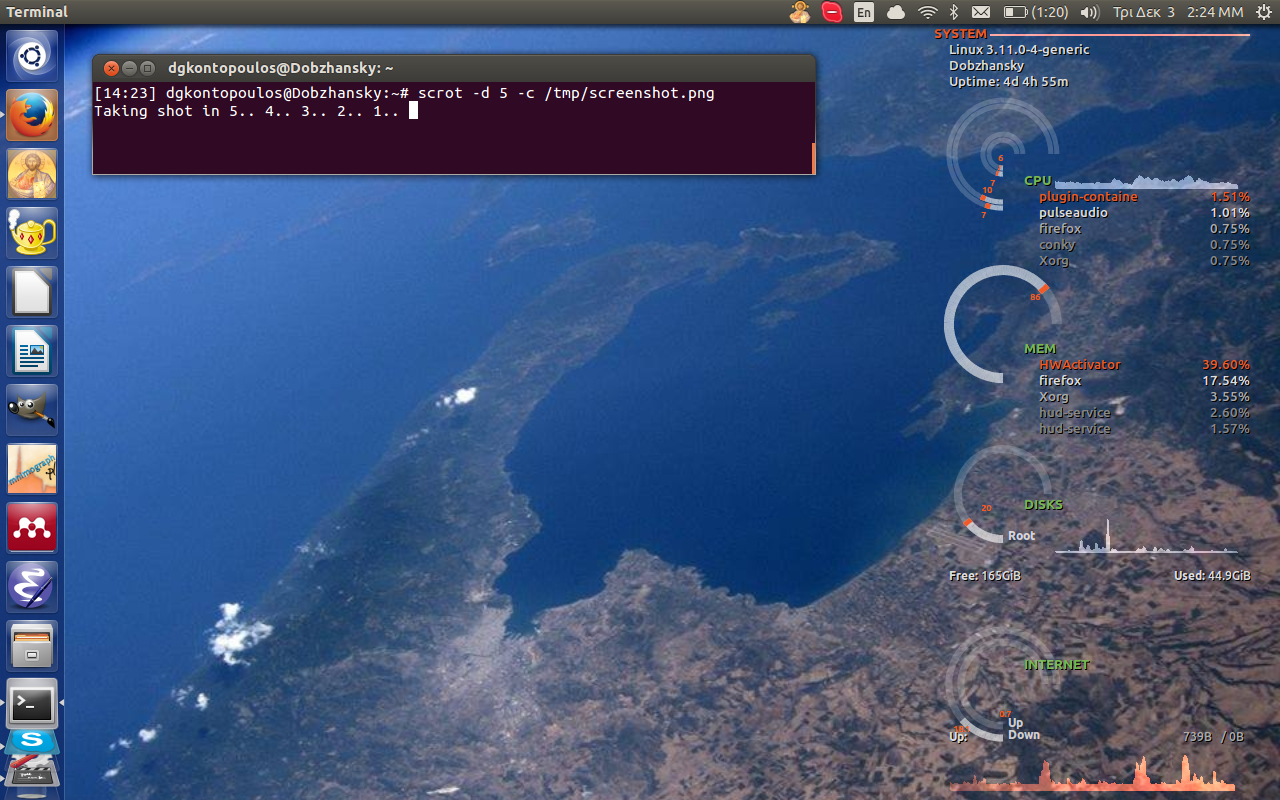Open the battery indicator menu

(x=1035, y=12)
